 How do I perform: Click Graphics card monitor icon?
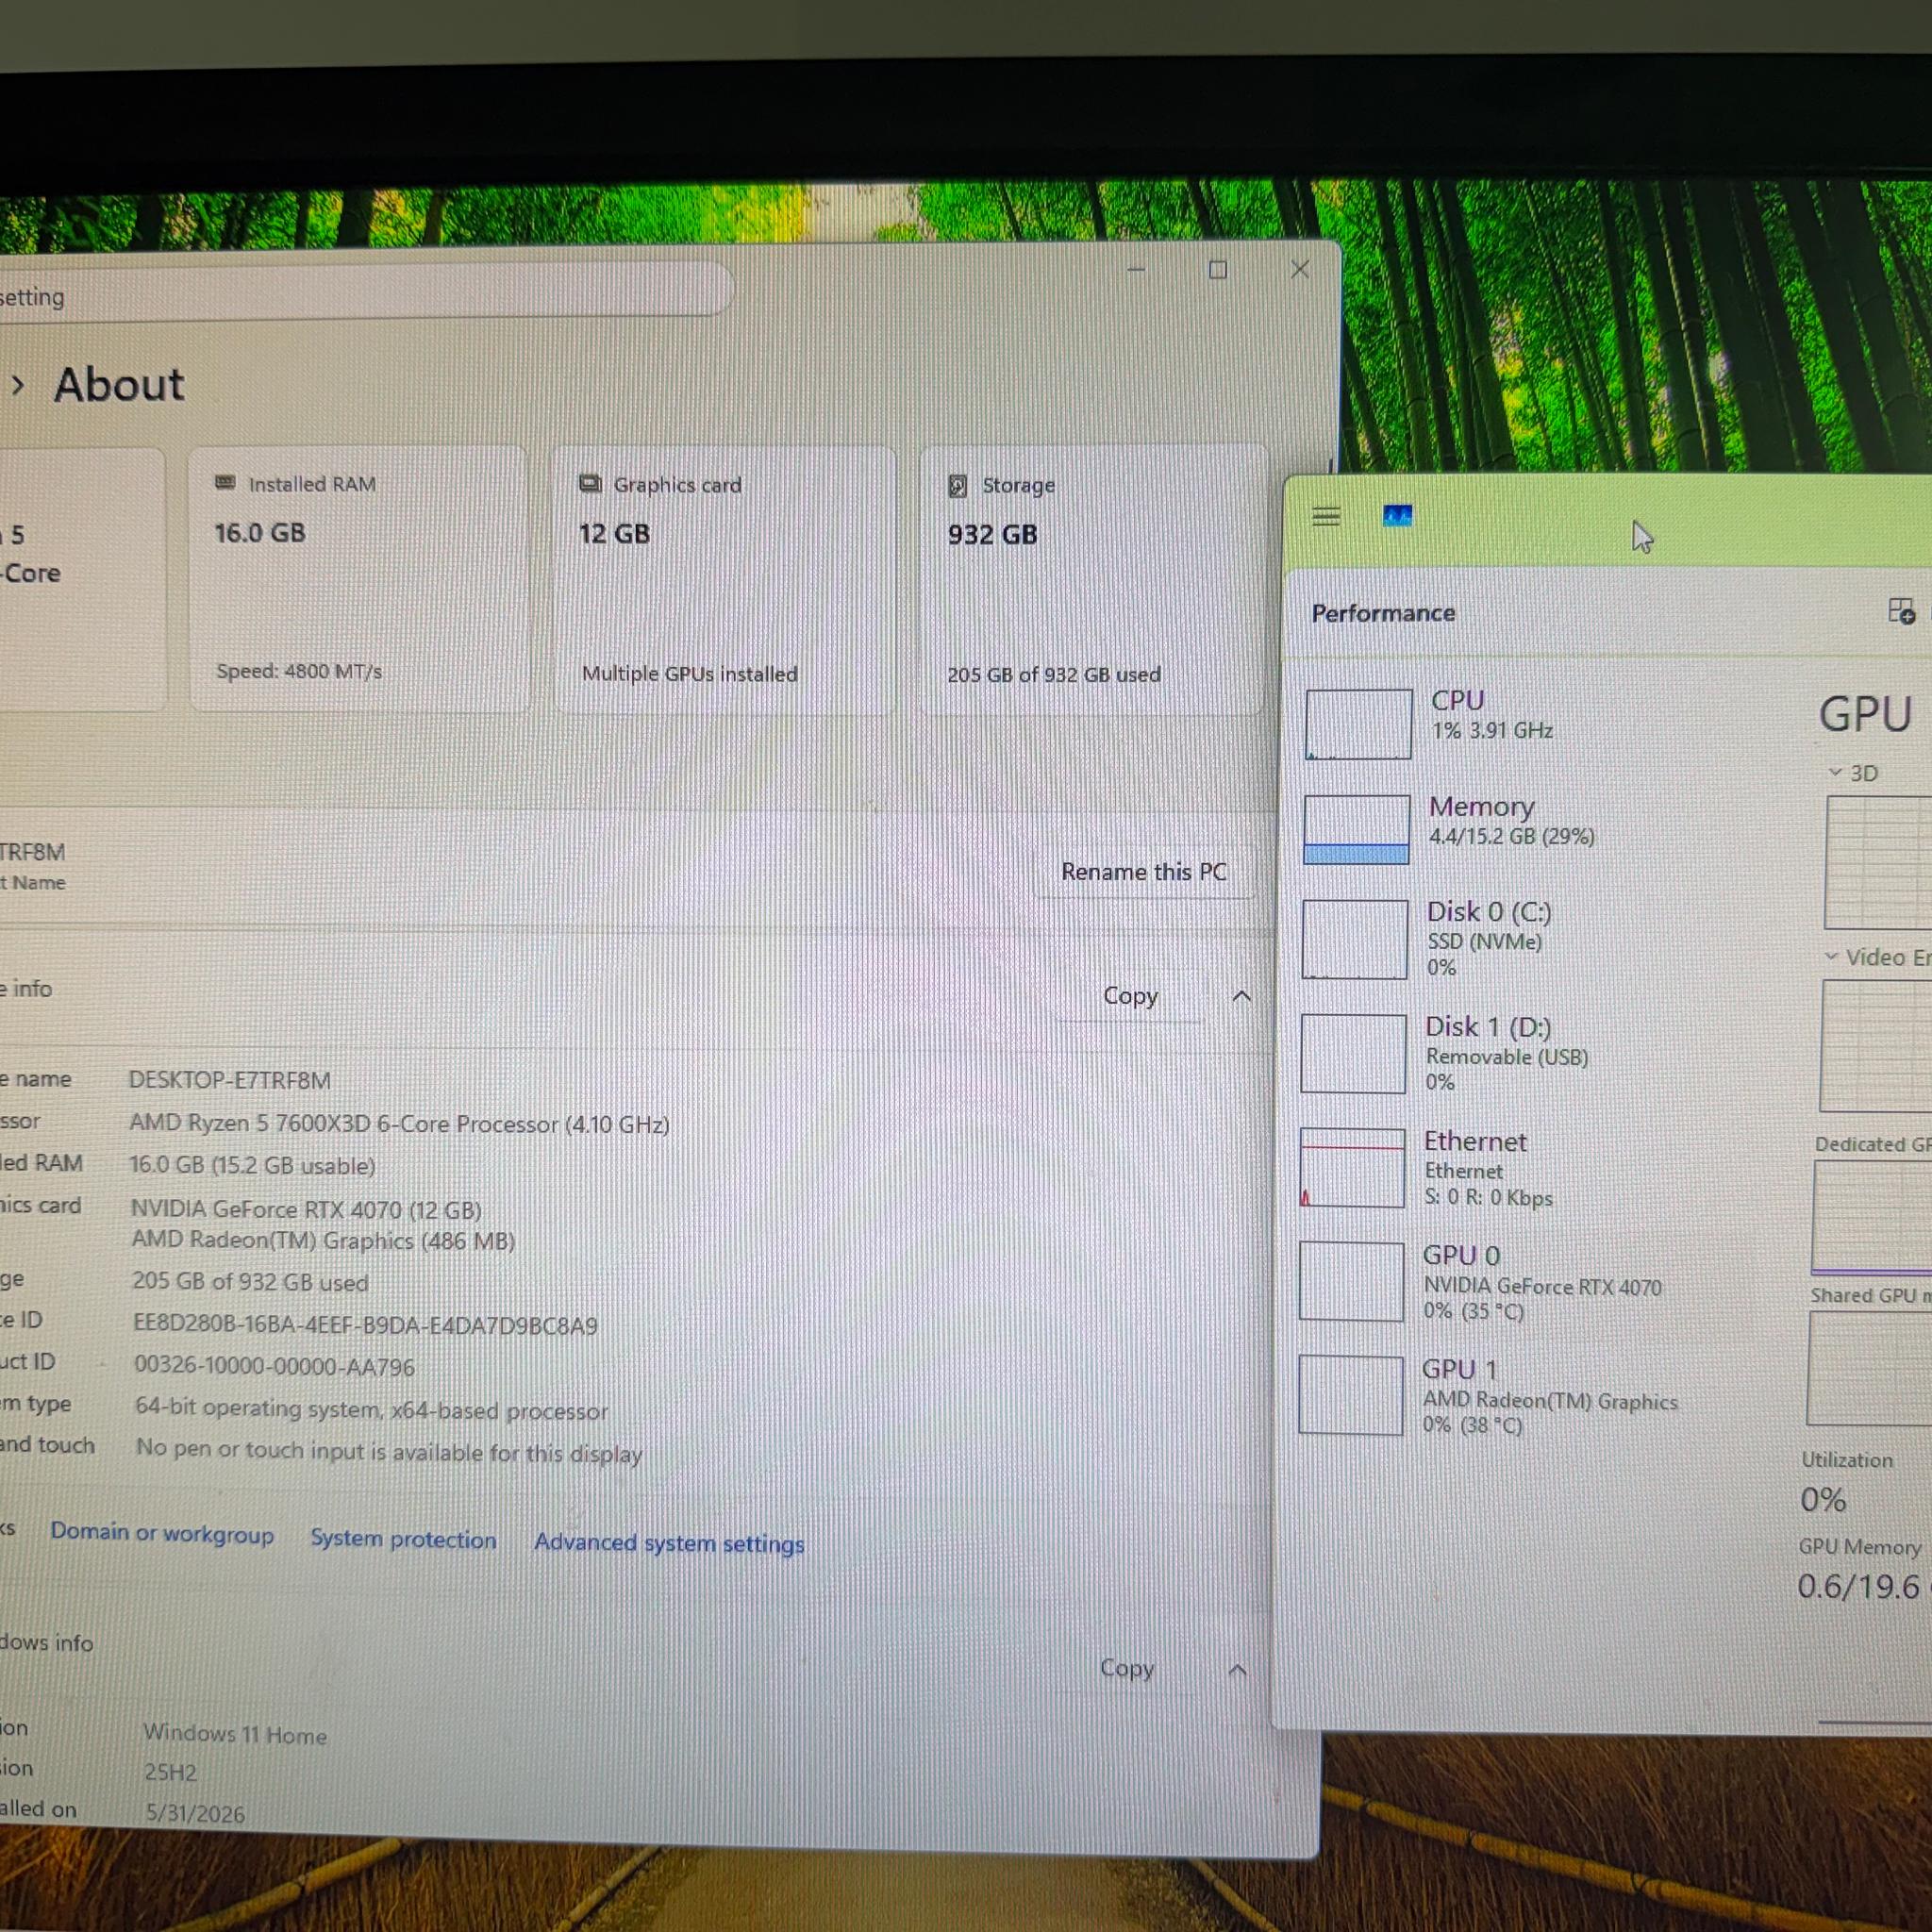(590, 484)
